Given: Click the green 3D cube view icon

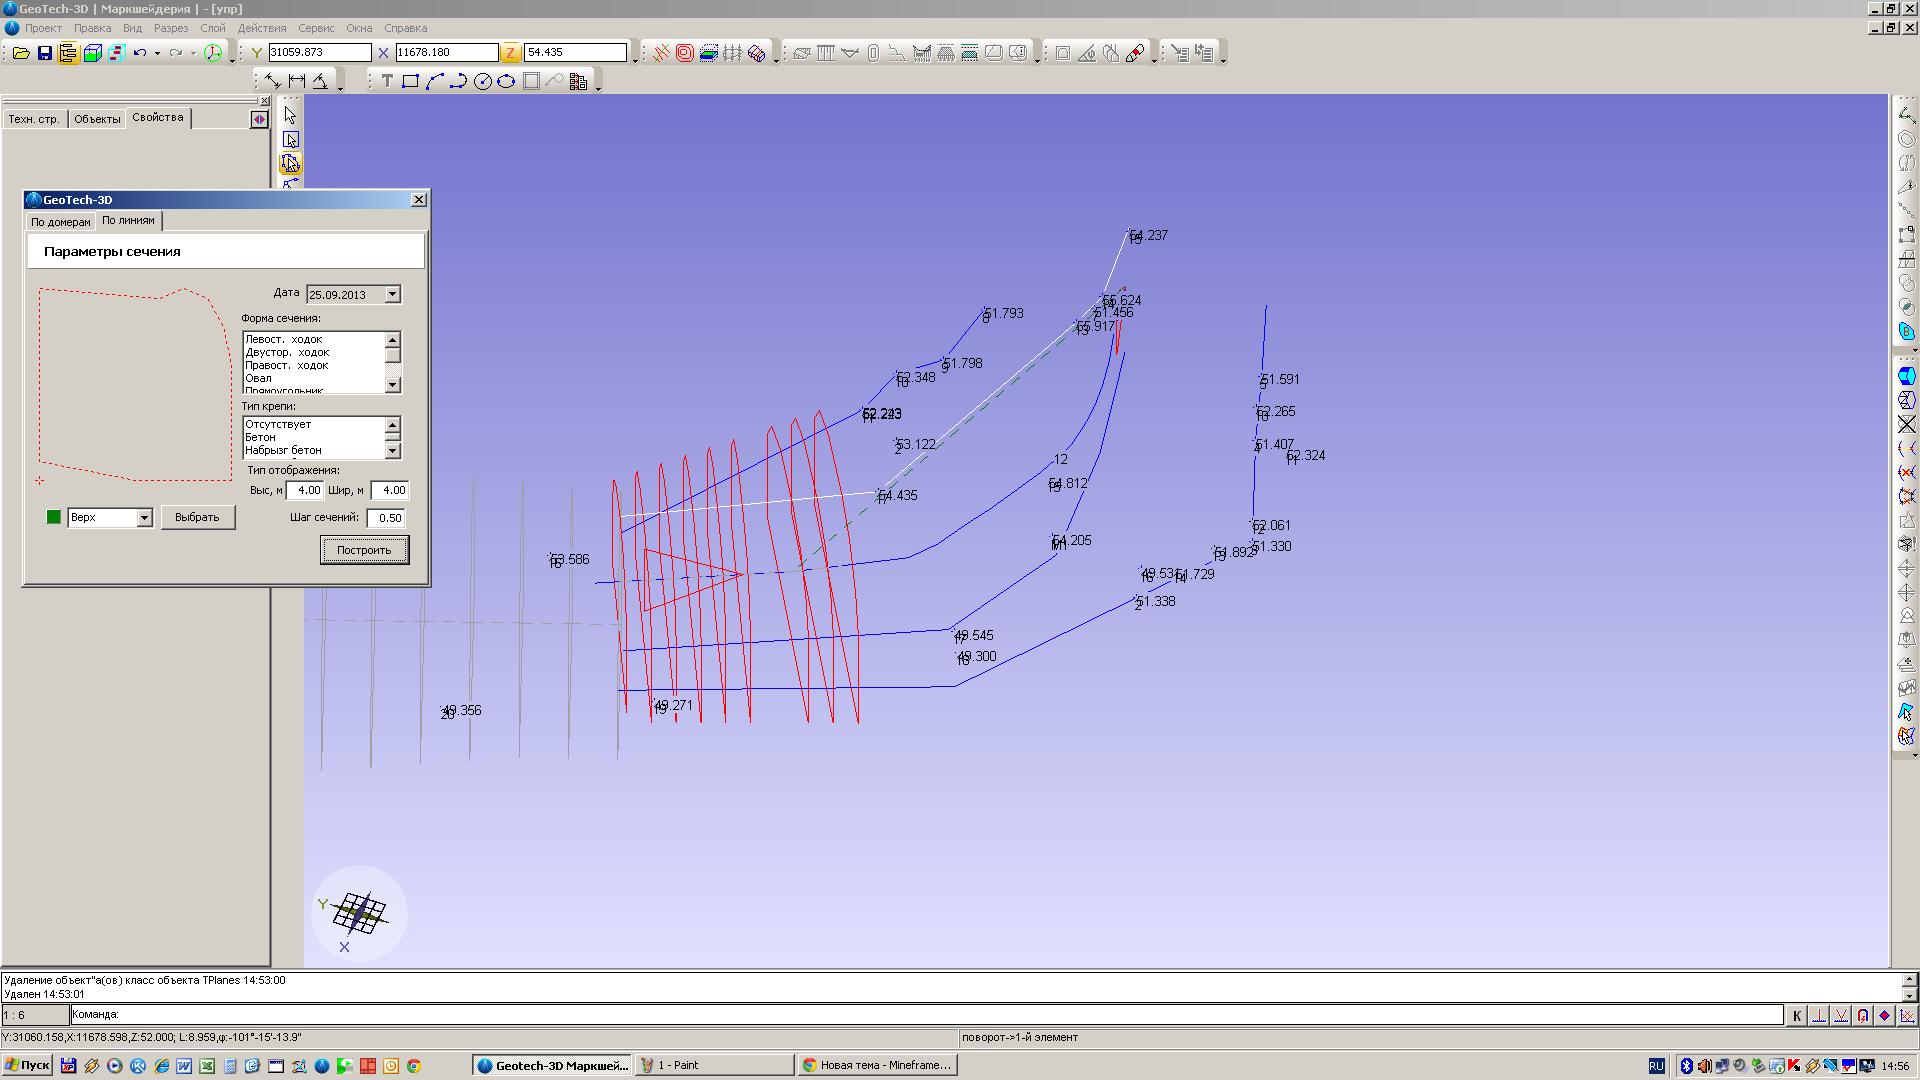Looking at the screenshot, I should [x=92, y=53].
